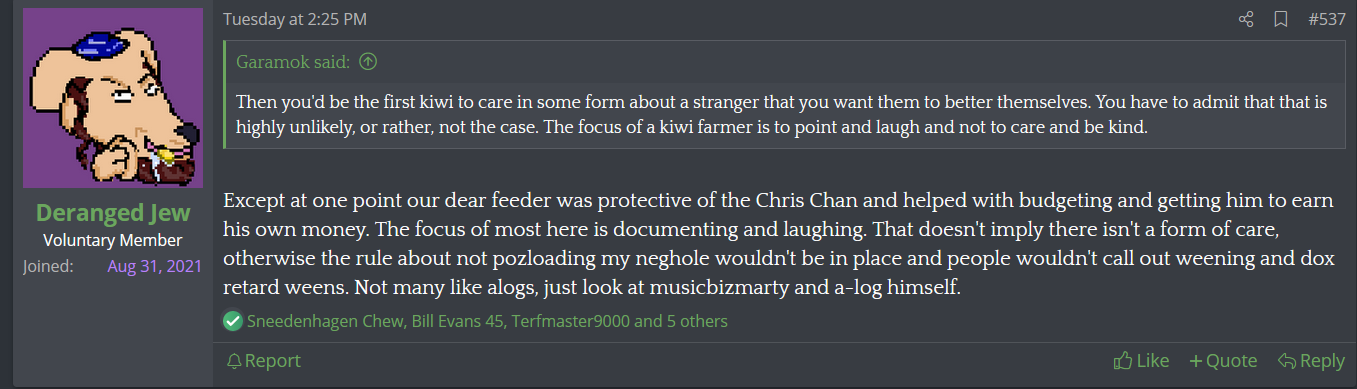This screenshot has height=389, width=1357.
Task: Open Bill Evans 45 in reactions list
Action: [x=456, y=321]
